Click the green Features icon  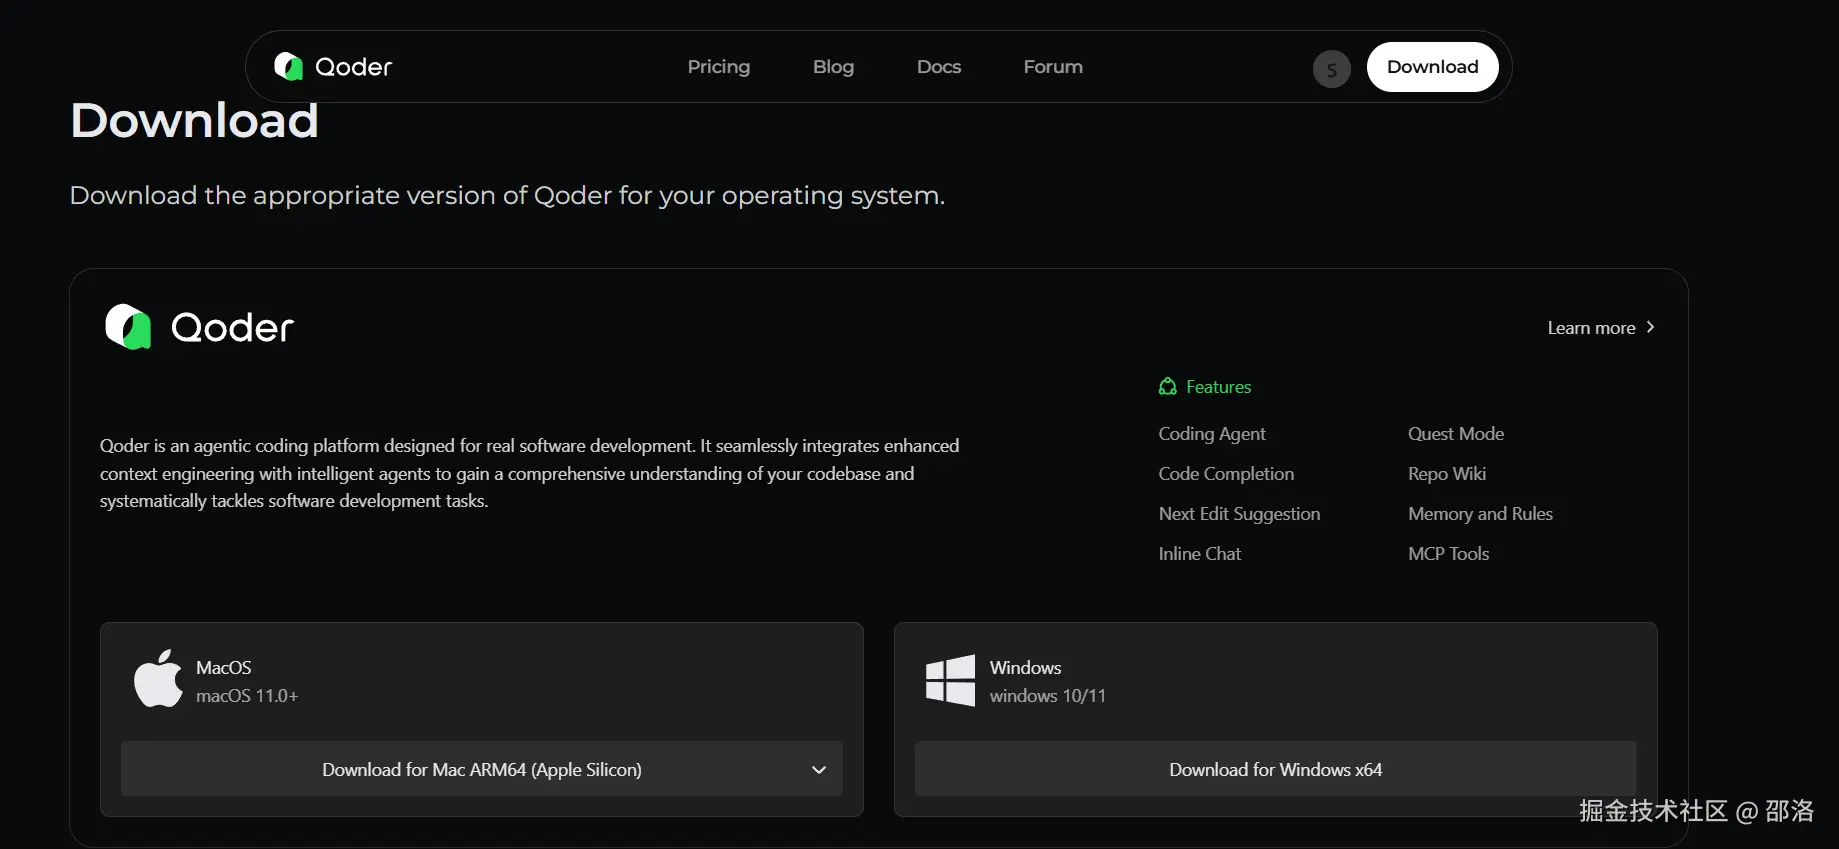1167,387
